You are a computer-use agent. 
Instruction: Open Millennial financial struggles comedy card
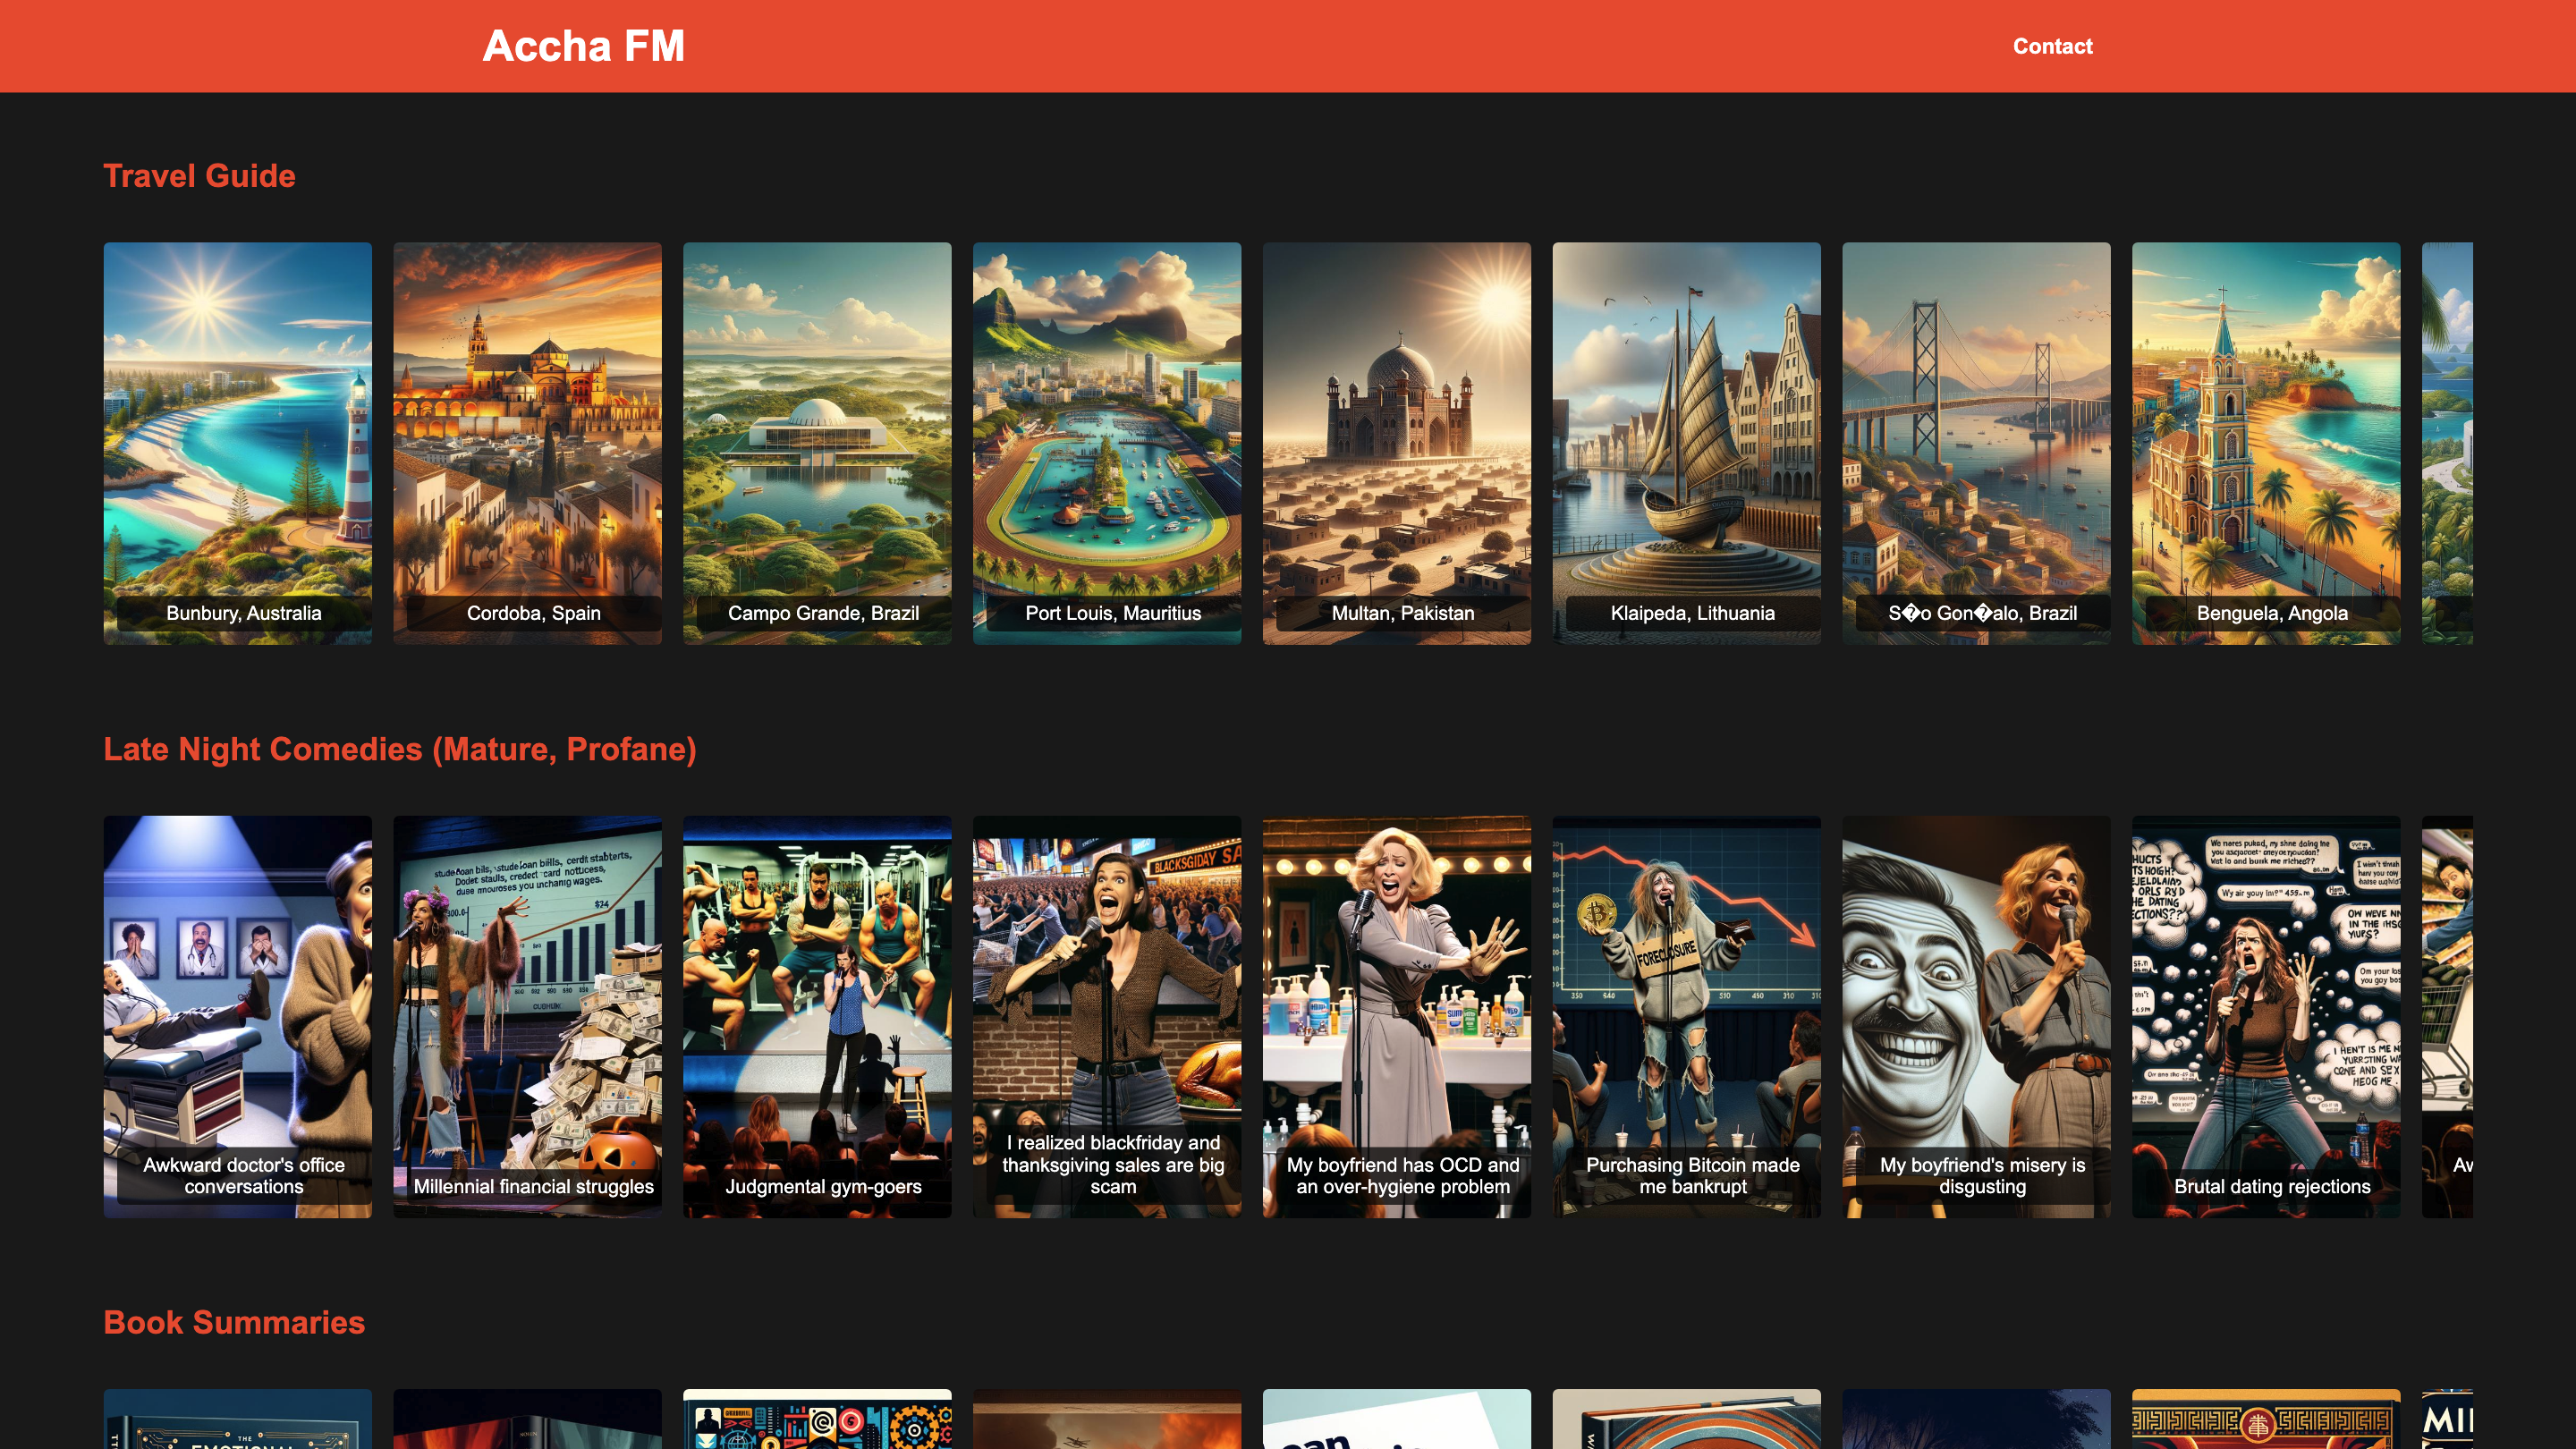pos(527,1016)
